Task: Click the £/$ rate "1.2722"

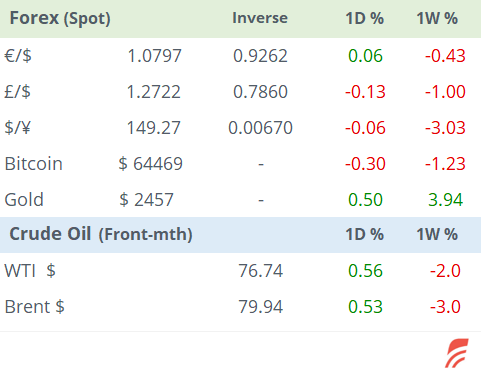Action: (x=154, y=92)
